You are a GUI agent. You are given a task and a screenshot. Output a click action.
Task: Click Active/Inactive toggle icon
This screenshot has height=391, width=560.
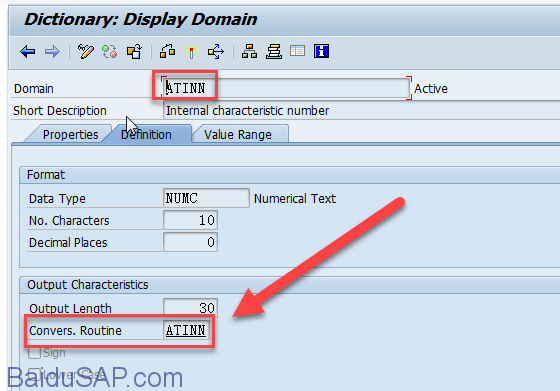[x=109, y=52]
